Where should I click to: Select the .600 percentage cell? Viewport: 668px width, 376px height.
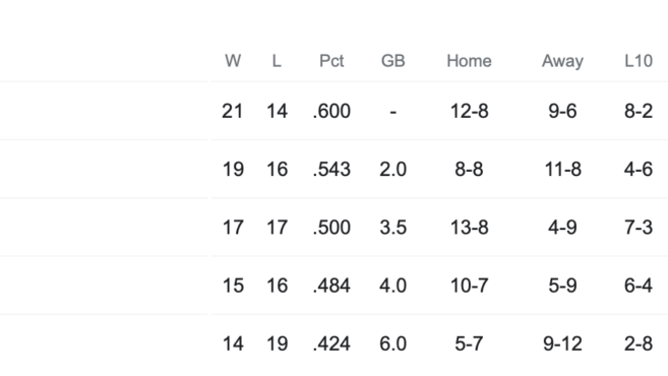click(331, 111)
